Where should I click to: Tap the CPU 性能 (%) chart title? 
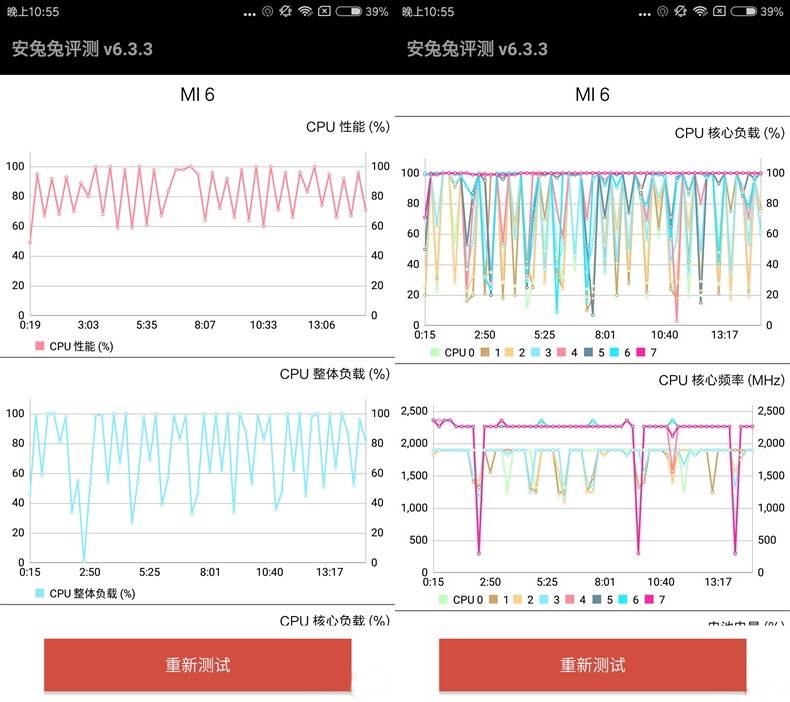pyautogui.click(x=347, y=127)
